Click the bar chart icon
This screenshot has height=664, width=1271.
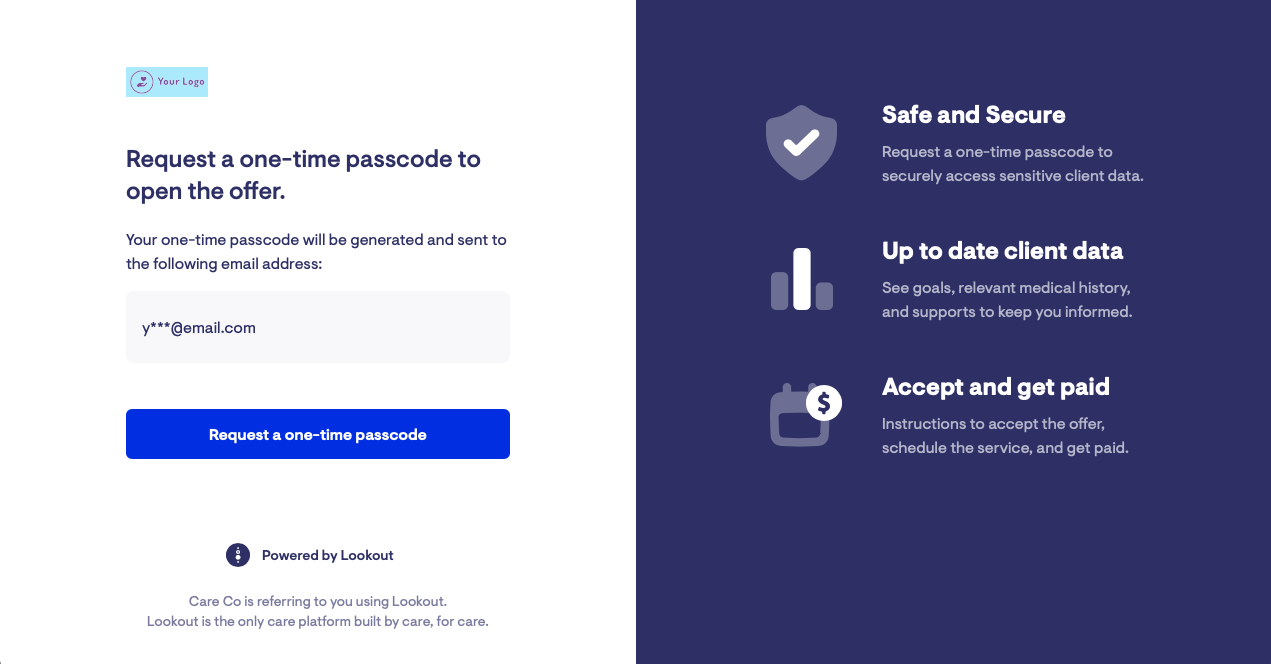(x=801, y=279)
